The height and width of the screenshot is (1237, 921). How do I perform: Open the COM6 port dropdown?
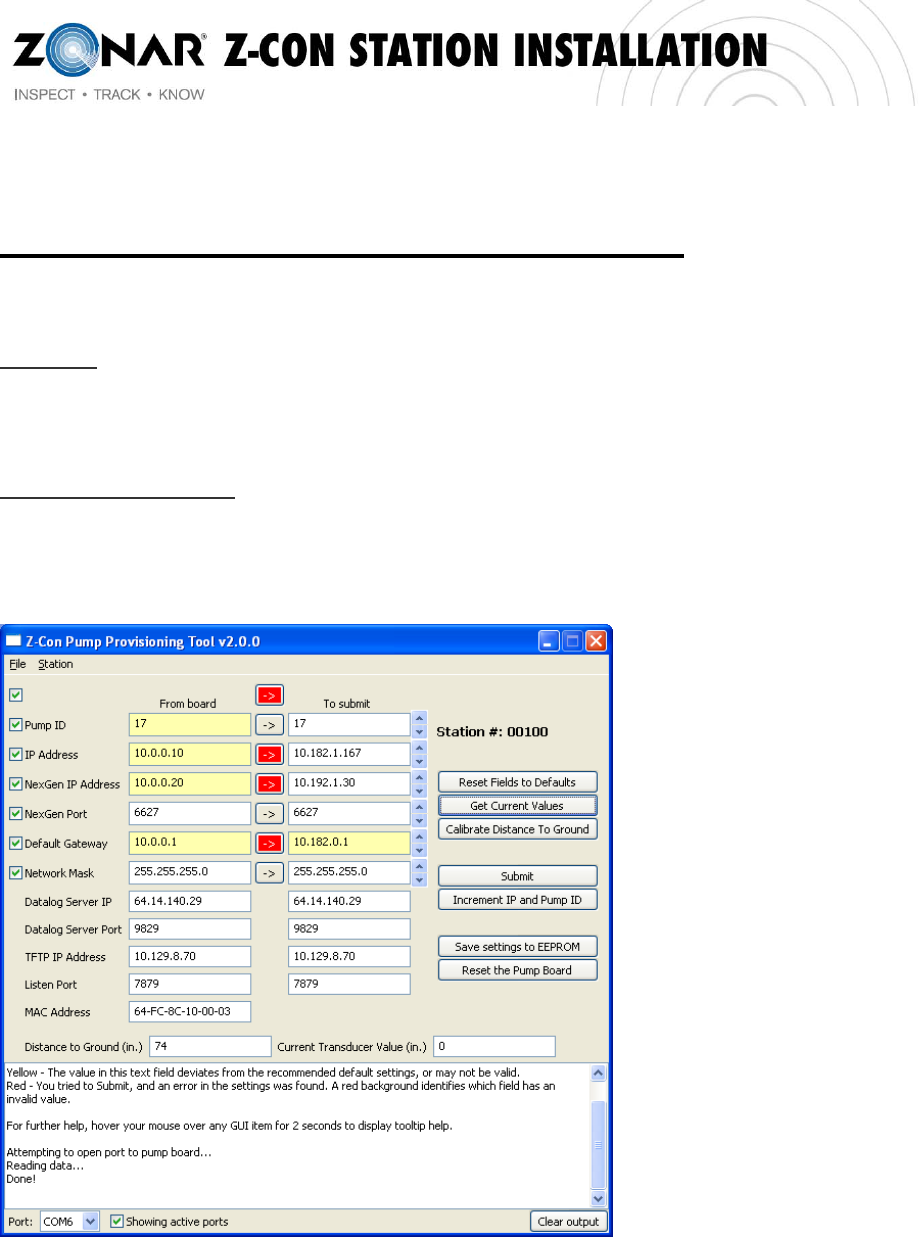[x=90, y=1221]
